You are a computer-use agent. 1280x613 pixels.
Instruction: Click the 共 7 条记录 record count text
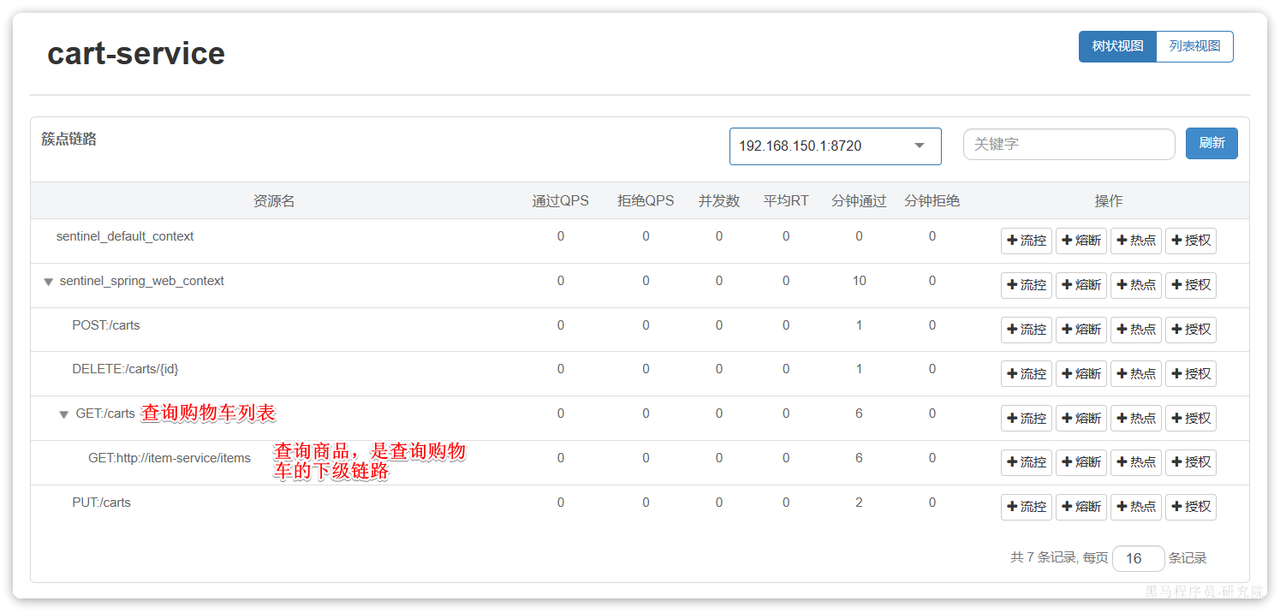(1043, 558)
